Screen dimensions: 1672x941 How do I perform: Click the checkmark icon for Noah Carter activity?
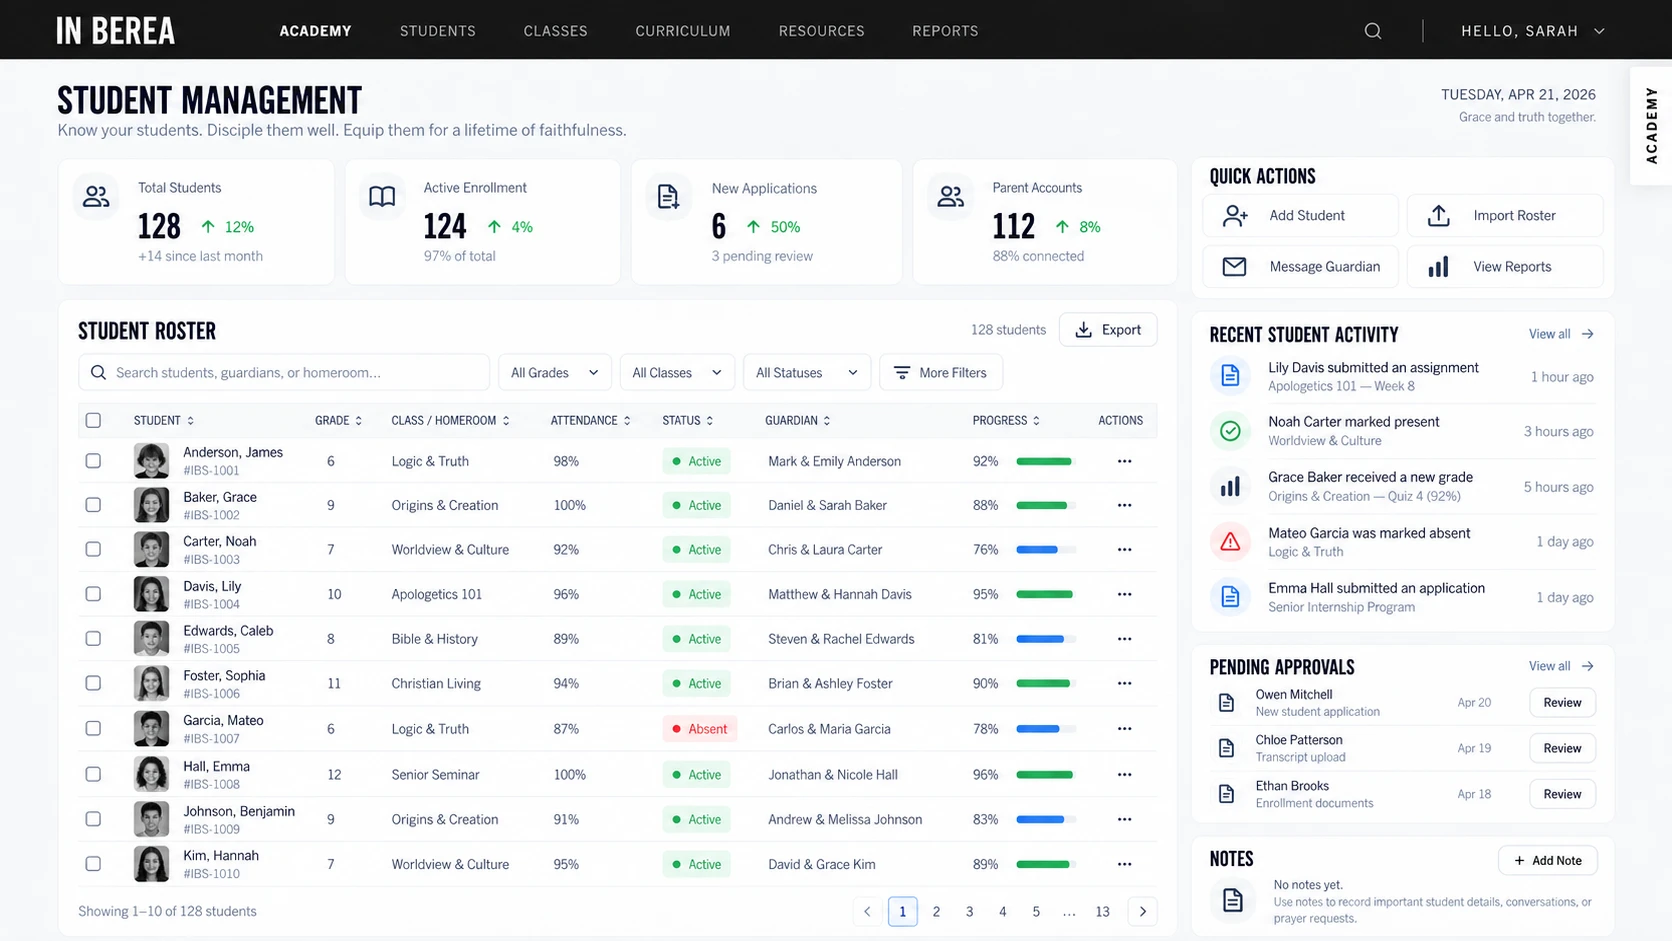(1230, 431)
